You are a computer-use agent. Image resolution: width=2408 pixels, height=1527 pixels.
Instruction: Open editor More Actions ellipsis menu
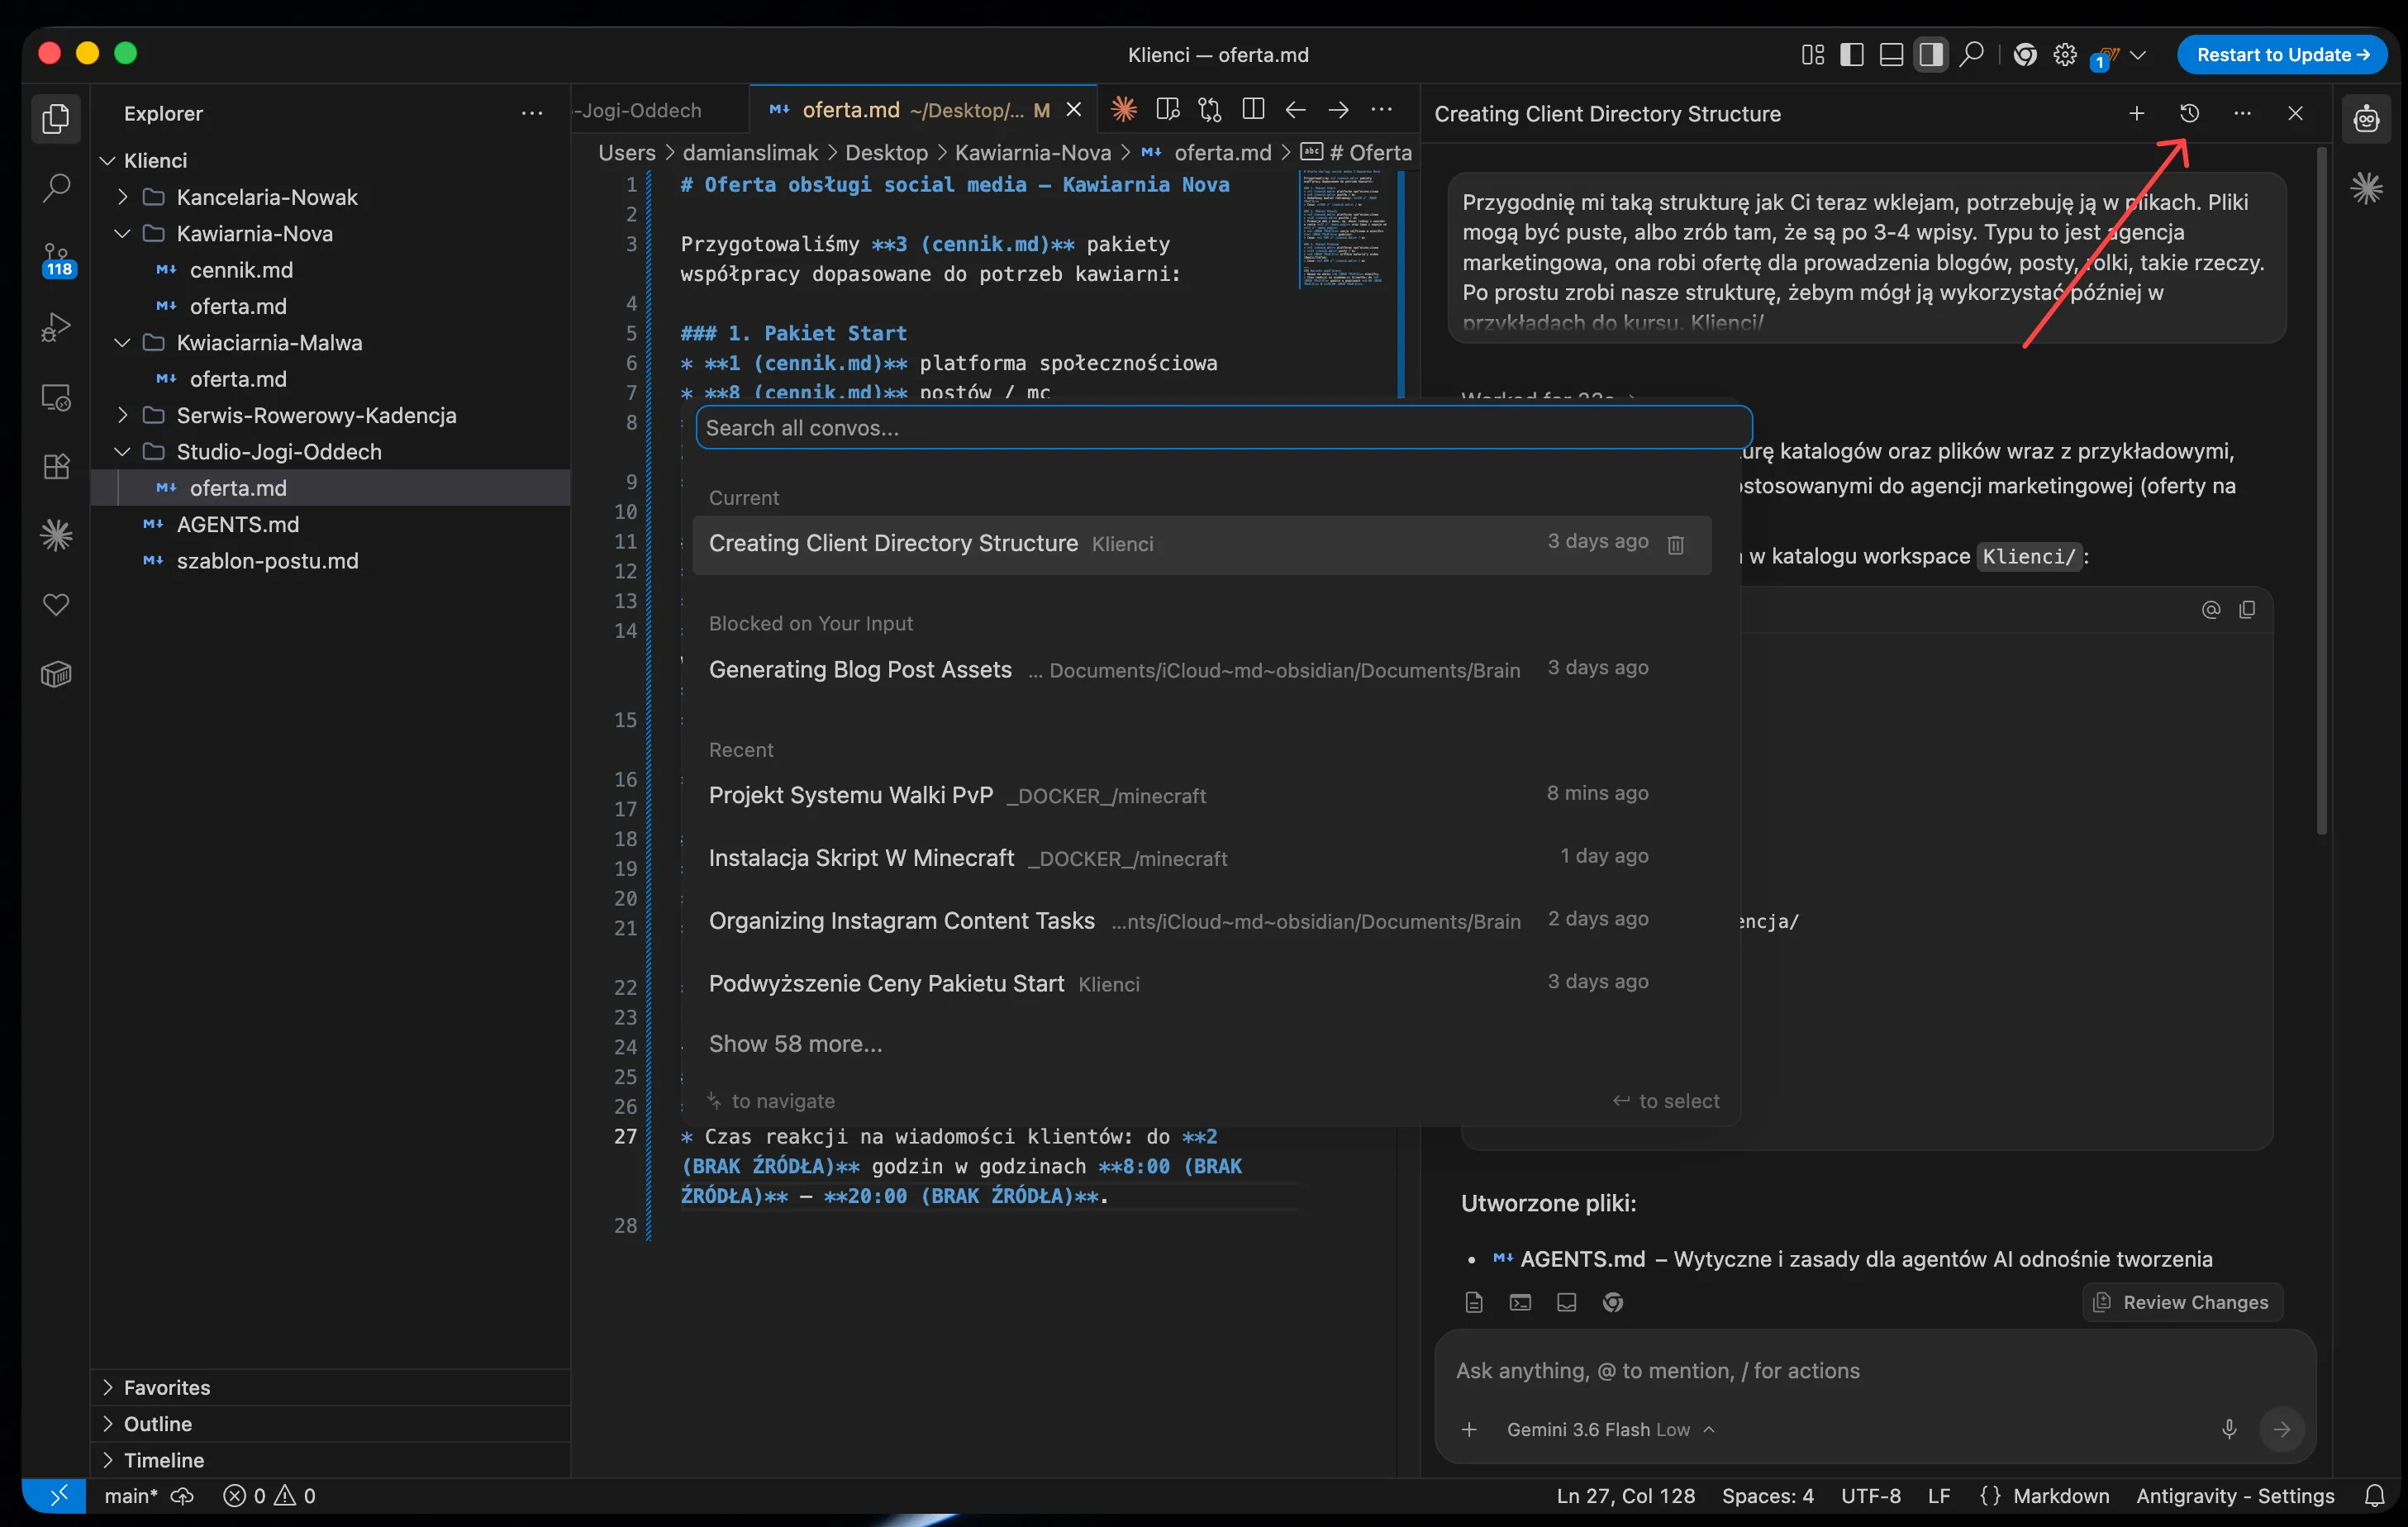(1382, 110)
